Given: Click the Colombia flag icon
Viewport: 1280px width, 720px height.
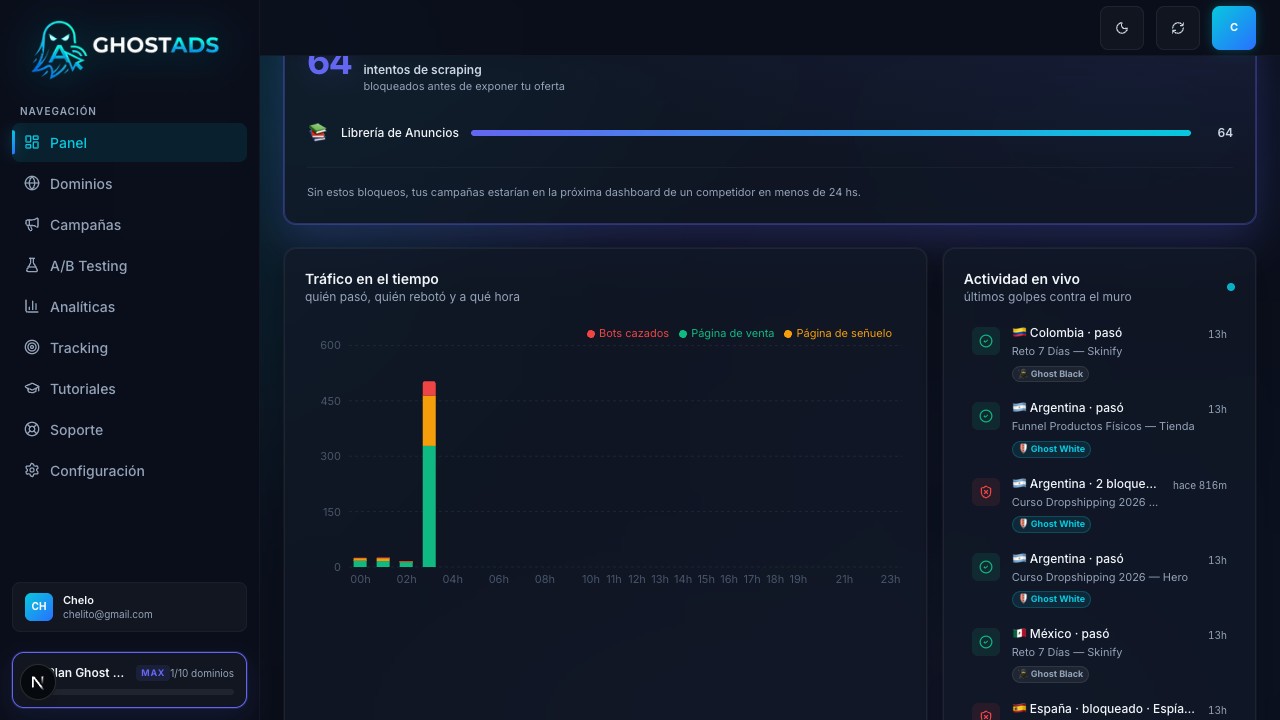Looking at the screenshot, I should tap(1019, 333).
